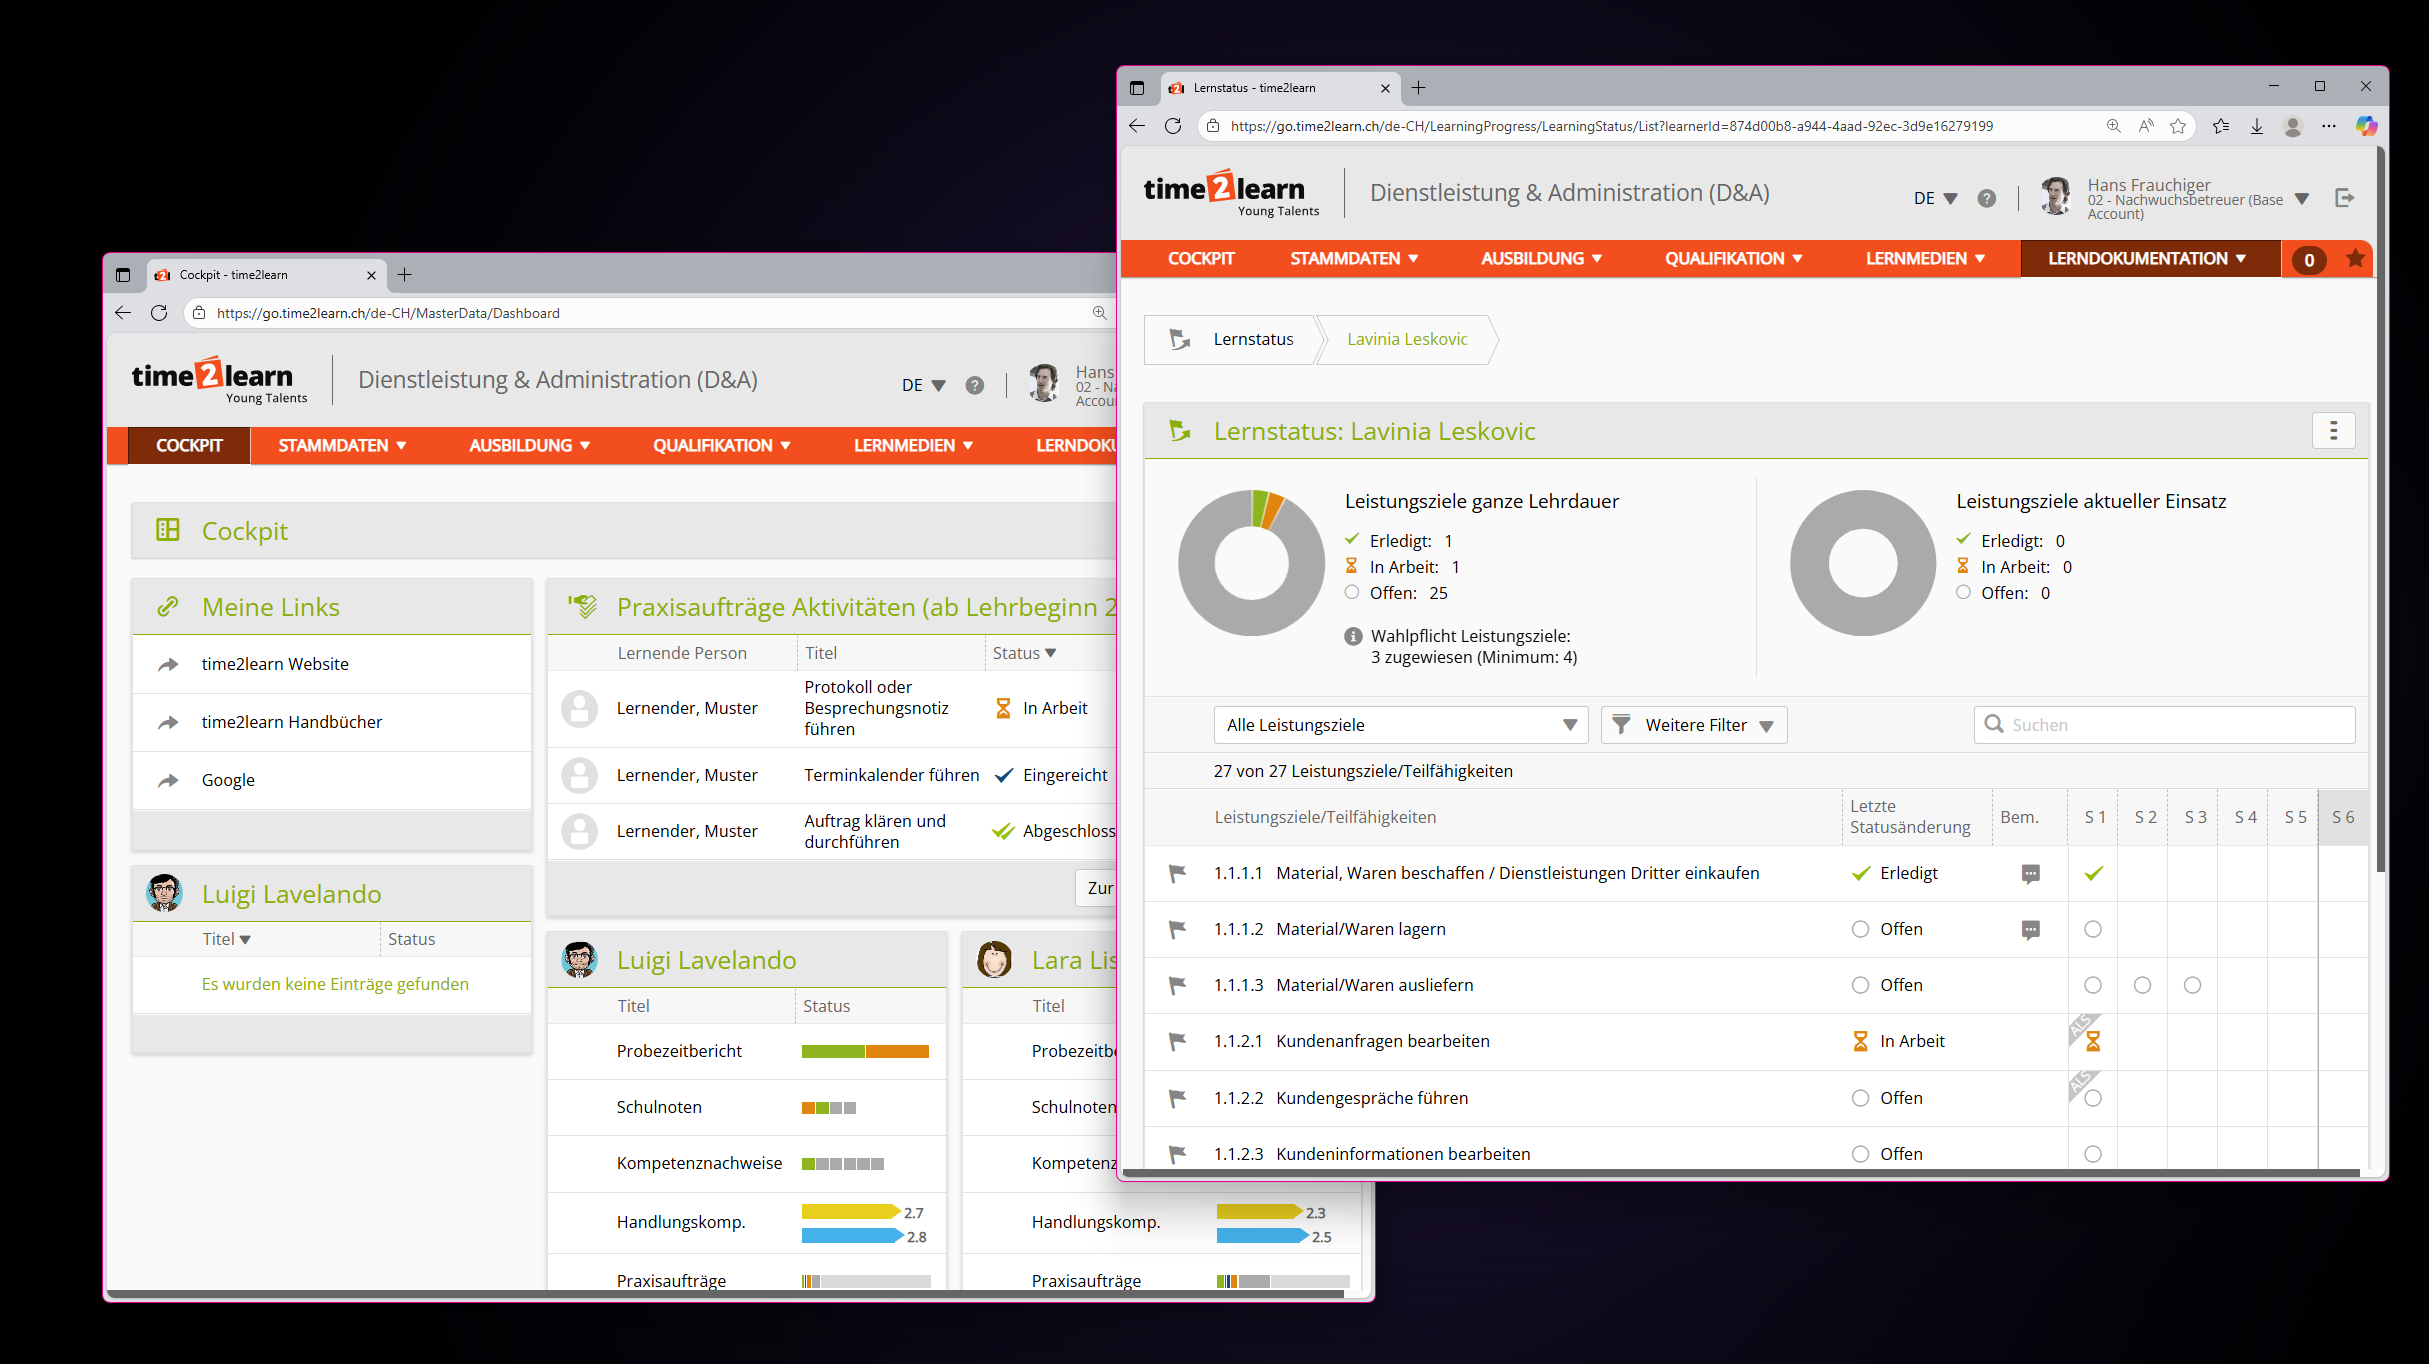Click the hourglass status in the S1 column

[x=2092, y=1042]
